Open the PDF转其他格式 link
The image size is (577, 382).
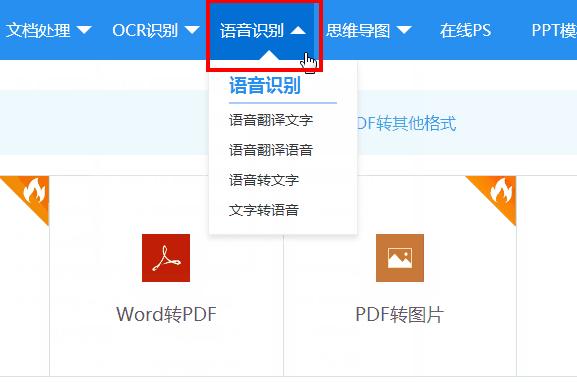(407, 123)
